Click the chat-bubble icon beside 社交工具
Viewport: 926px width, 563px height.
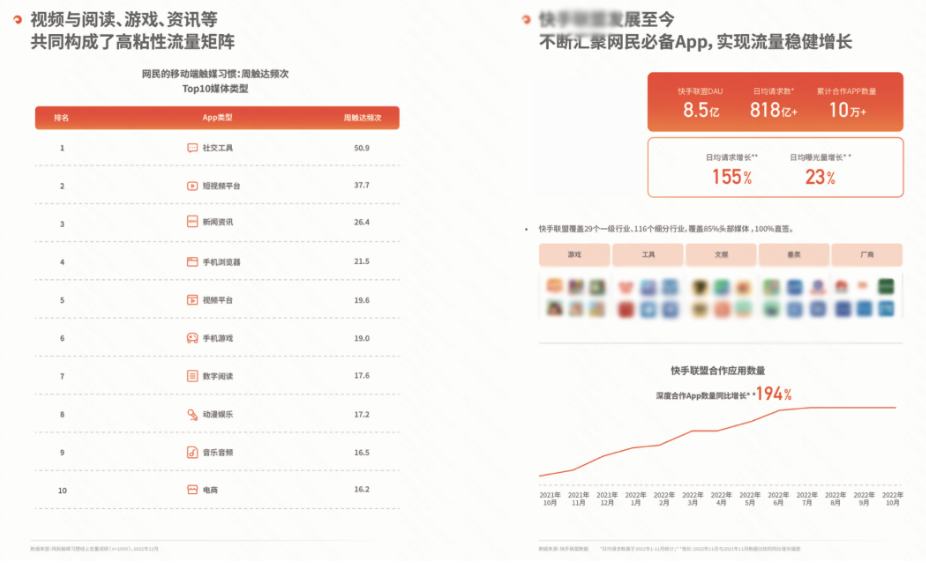[193, 148]
